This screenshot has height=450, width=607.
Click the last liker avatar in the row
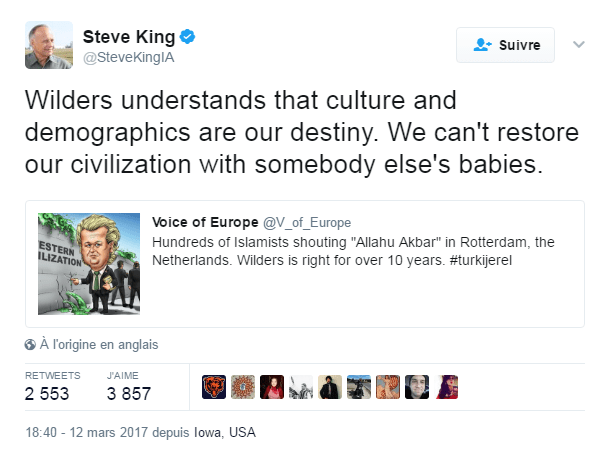447,387
